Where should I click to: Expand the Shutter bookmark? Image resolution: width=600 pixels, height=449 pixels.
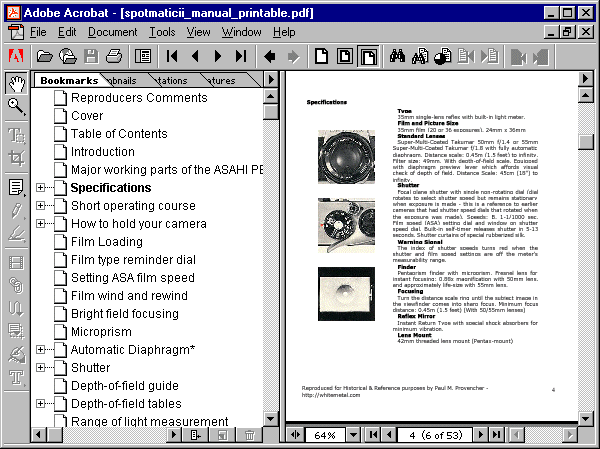40,367
